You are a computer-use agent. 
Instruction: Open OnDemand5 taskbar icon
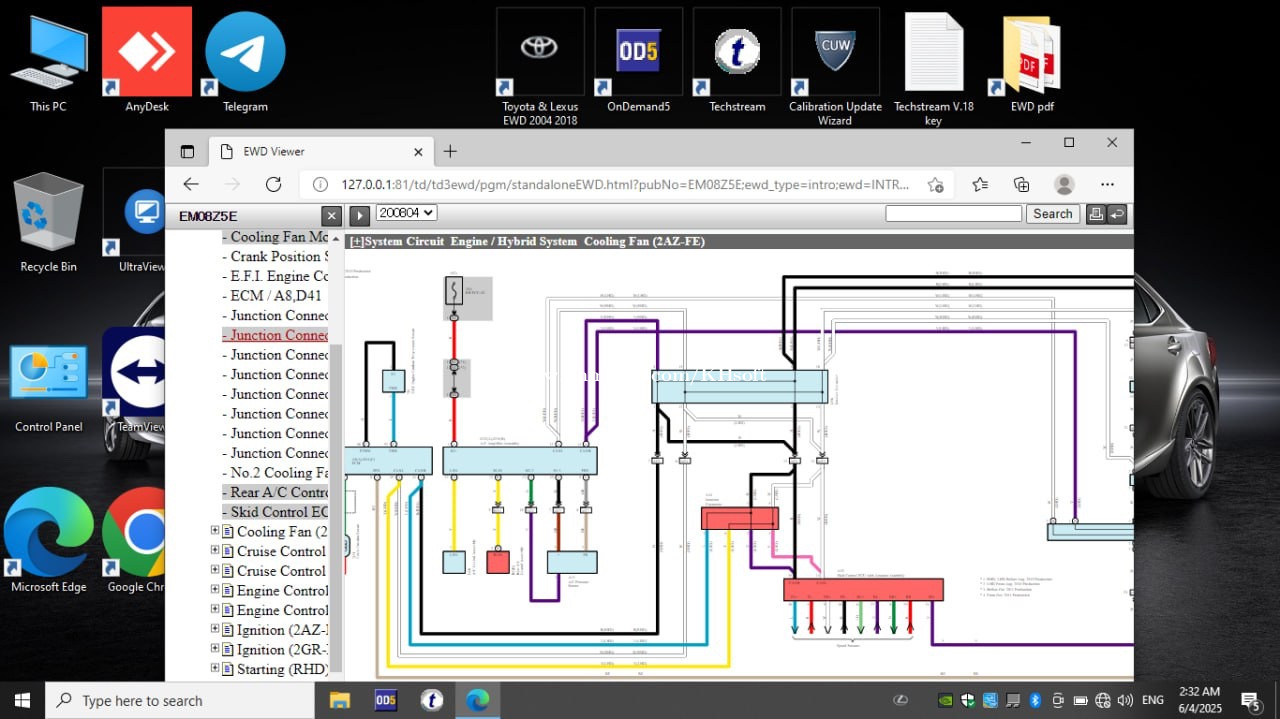tap(386, 700)
